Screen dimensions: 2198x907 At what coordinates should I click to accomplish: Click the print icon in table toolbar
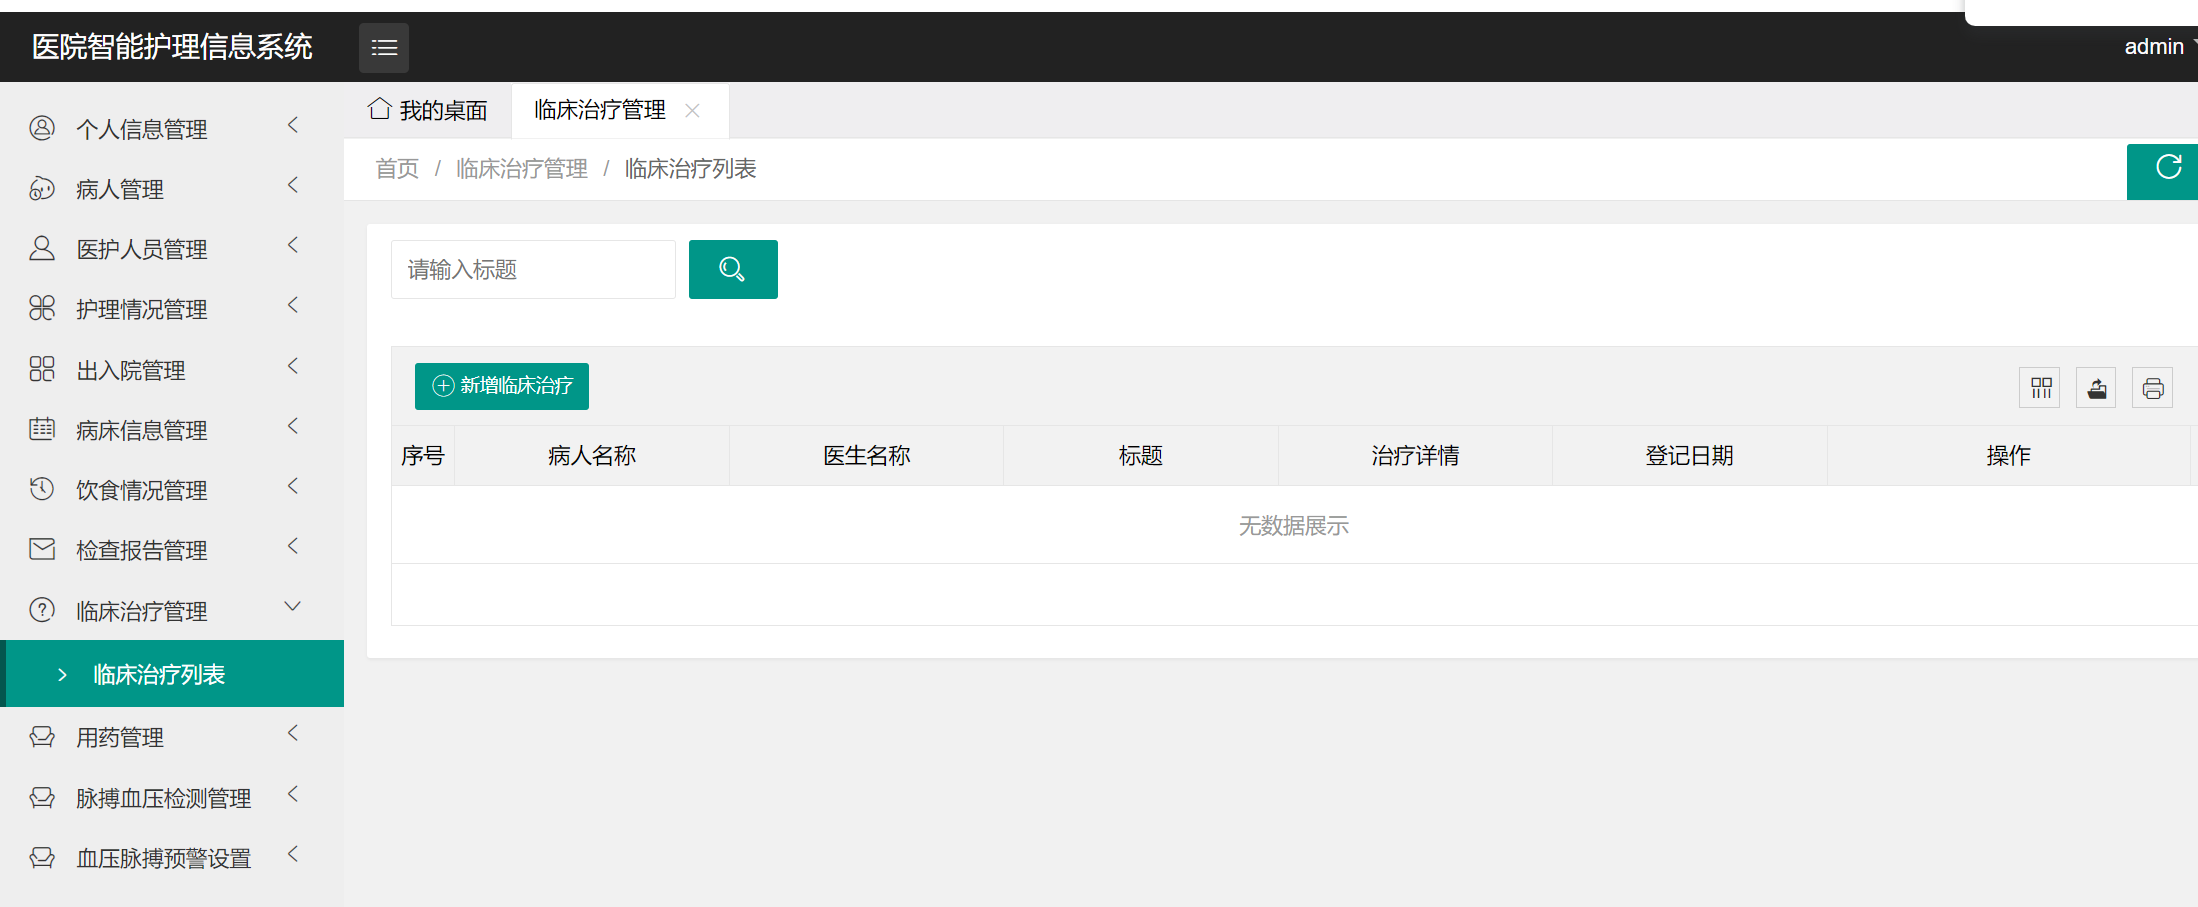pos(2153,388)
